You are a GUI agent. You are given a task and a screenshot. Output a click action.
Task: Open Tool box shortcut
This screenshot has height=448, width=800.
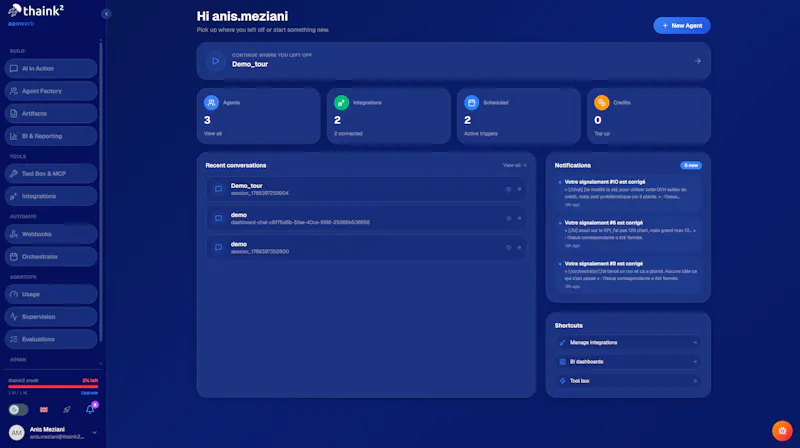(628, 381)
